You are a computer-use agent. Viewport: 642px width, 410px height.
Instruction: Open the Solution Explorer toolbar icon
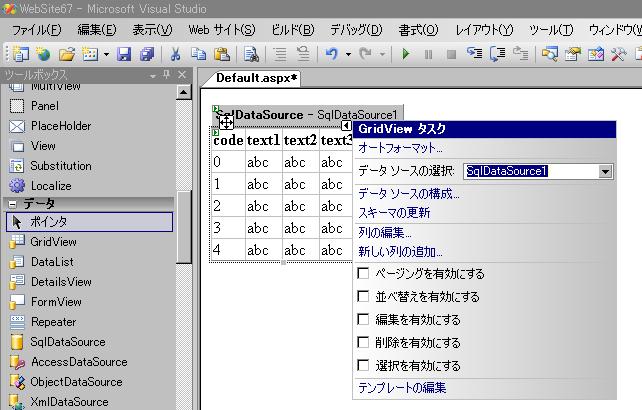click(x=549, y=54)
